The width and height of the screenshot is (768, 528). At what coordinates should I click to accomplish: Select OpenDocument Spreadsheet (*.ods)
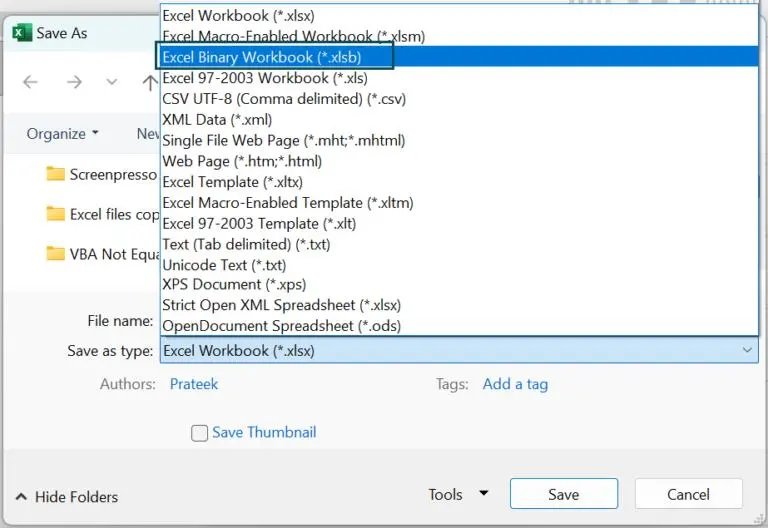pos(459,326)
